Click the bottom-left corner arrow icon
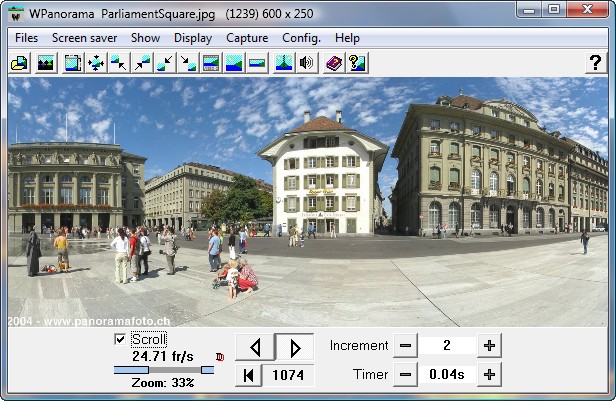 click(165, 63)
